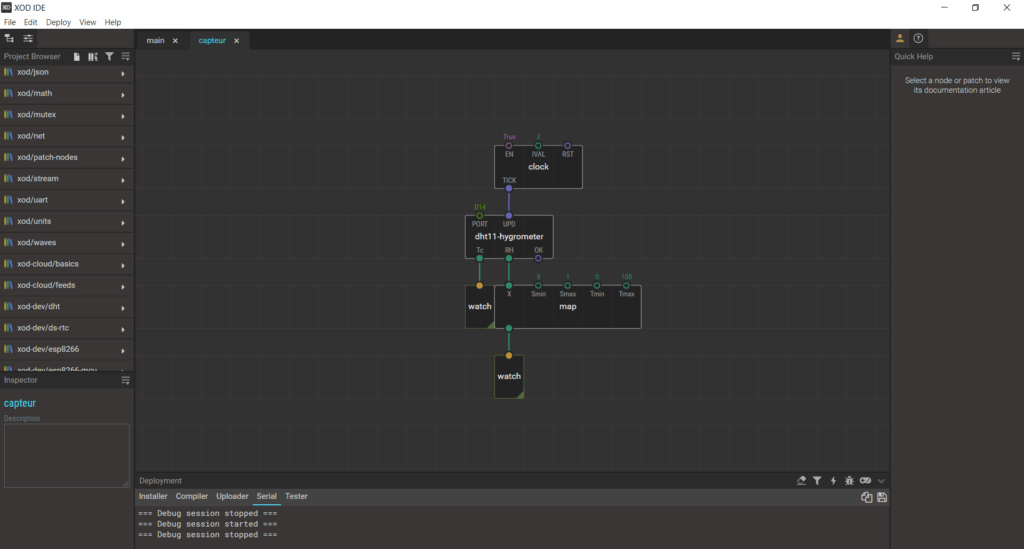The image size is (1024, 549).
Task: Switch to the main patch tab
Action: coord(155,40)
